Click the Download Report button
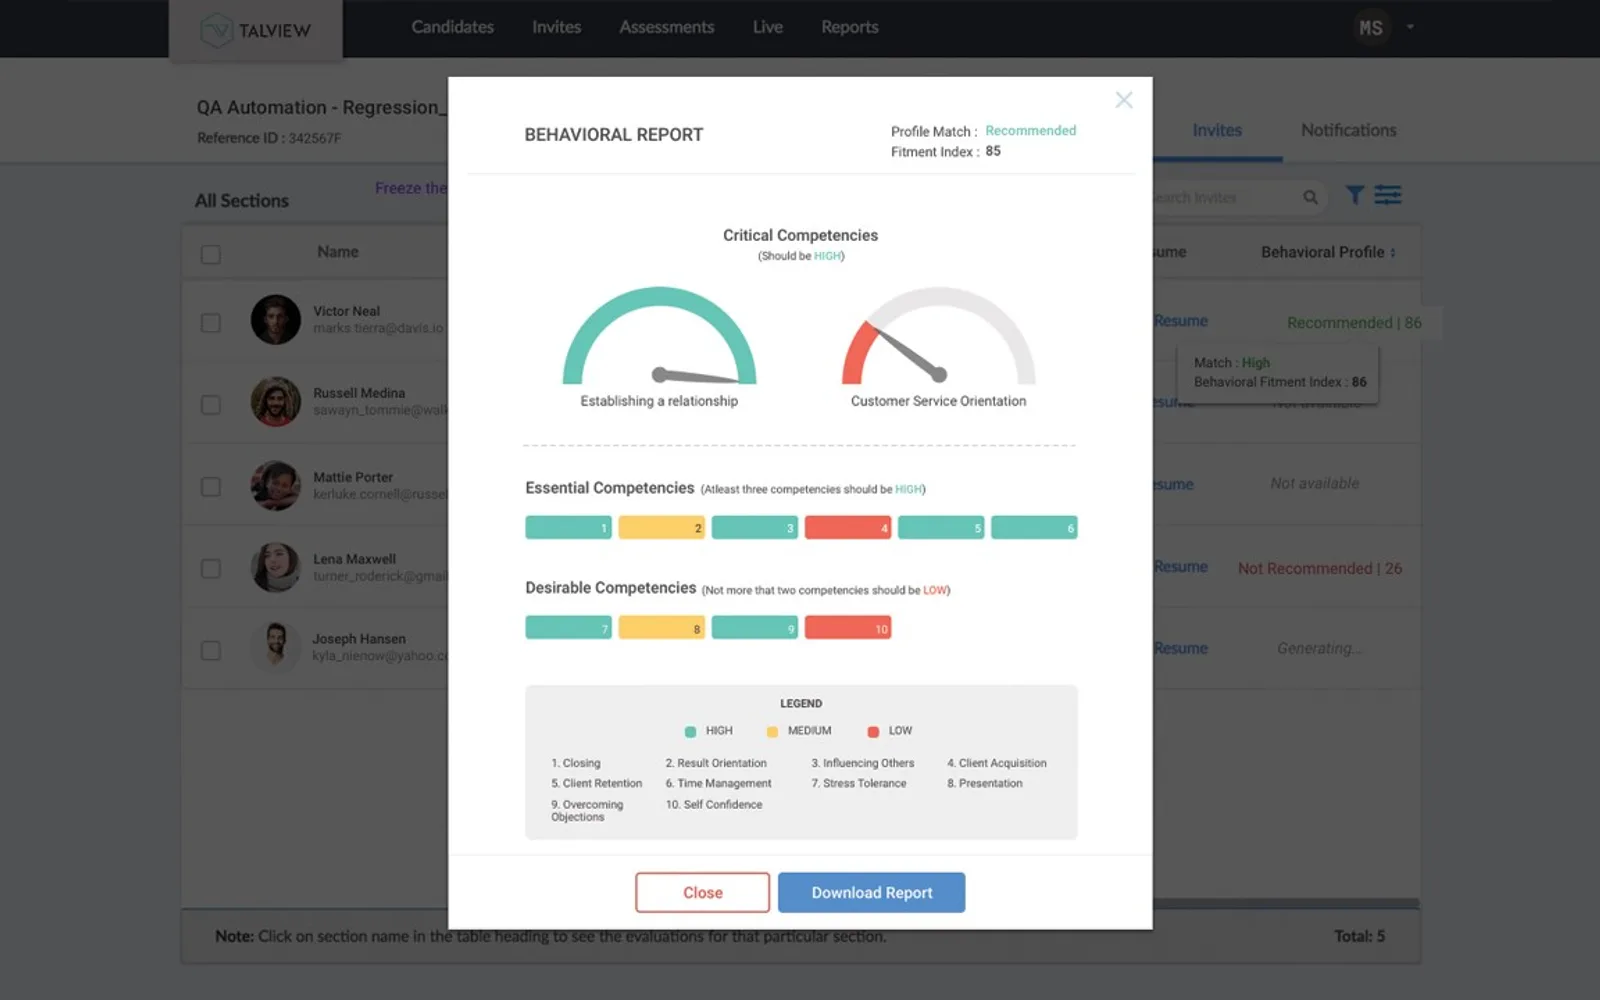Image resolution: width=1600 pixels, height=1000 pixels. point(871,892)
